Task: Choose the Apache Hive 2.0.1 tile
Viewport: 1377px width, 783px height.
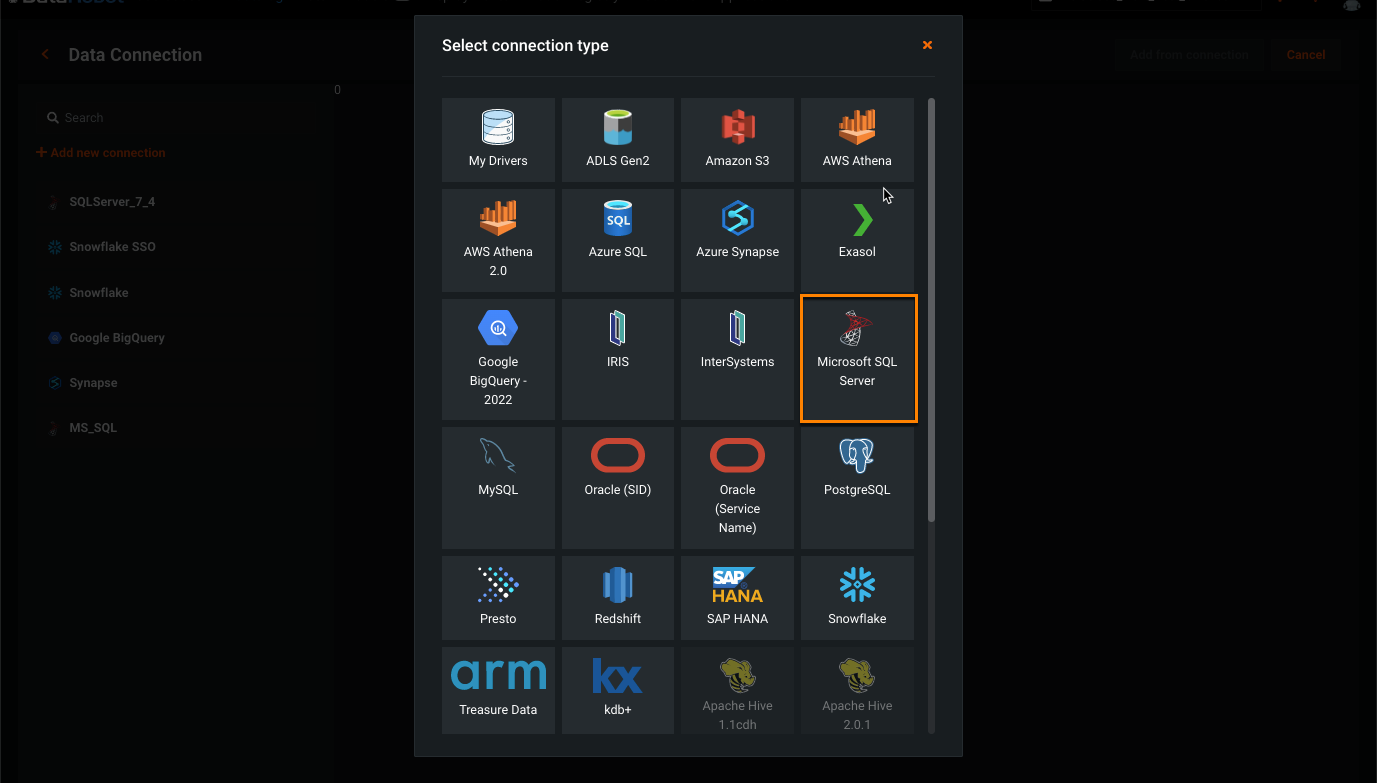Action: [857, 690]
